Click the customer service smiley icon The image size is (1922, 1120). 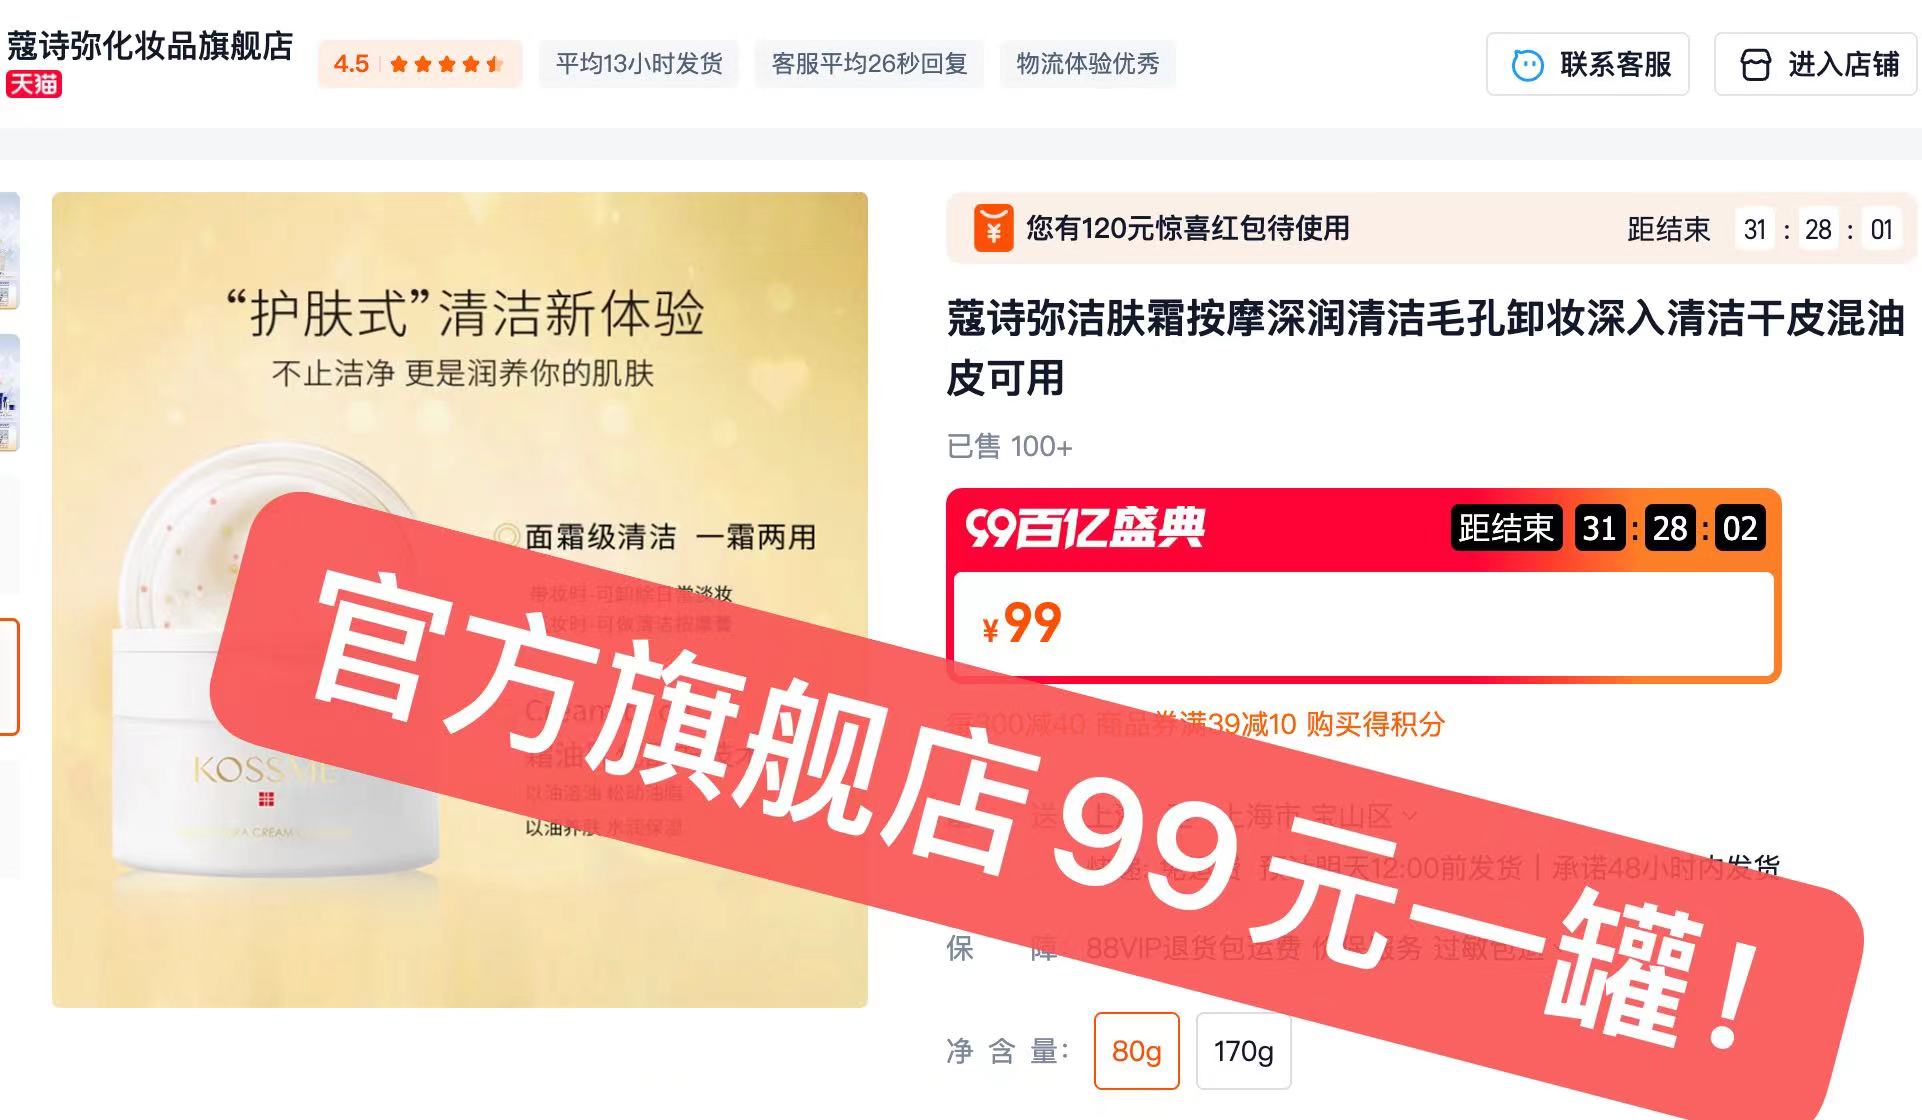1527,65
